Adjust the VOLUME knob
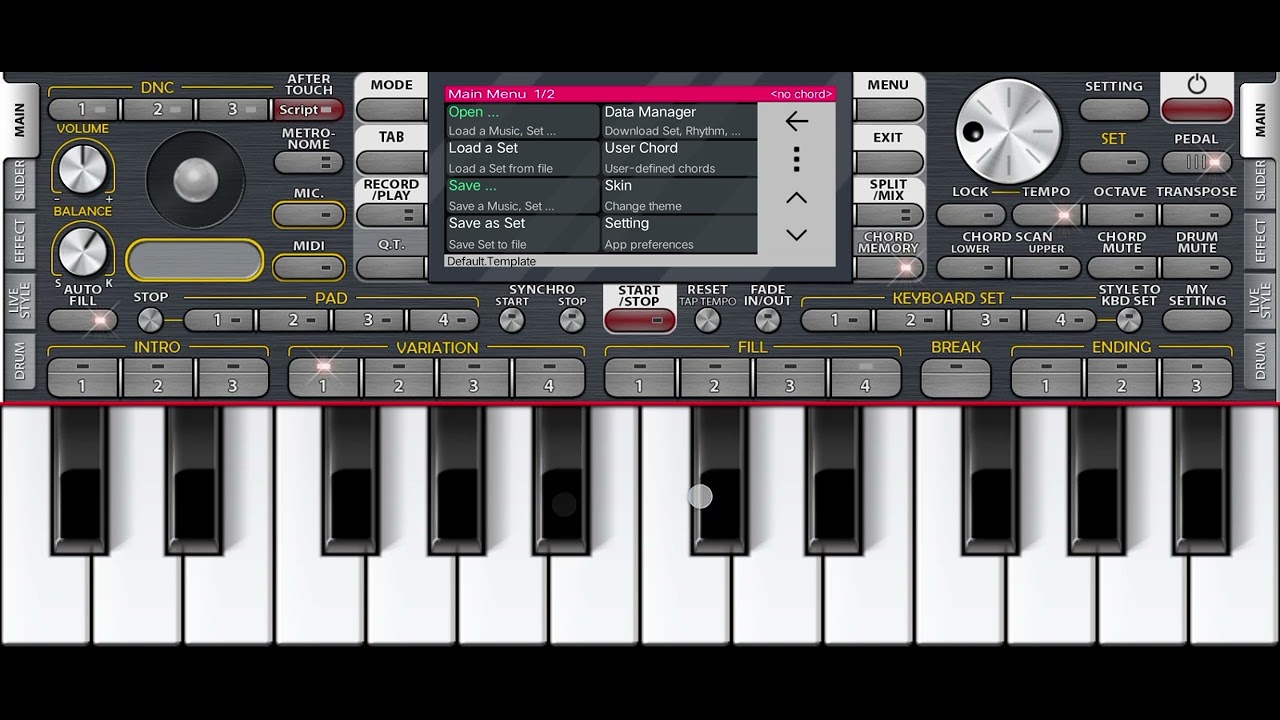Screen dimensions: 1280x720 coord(83,168)
